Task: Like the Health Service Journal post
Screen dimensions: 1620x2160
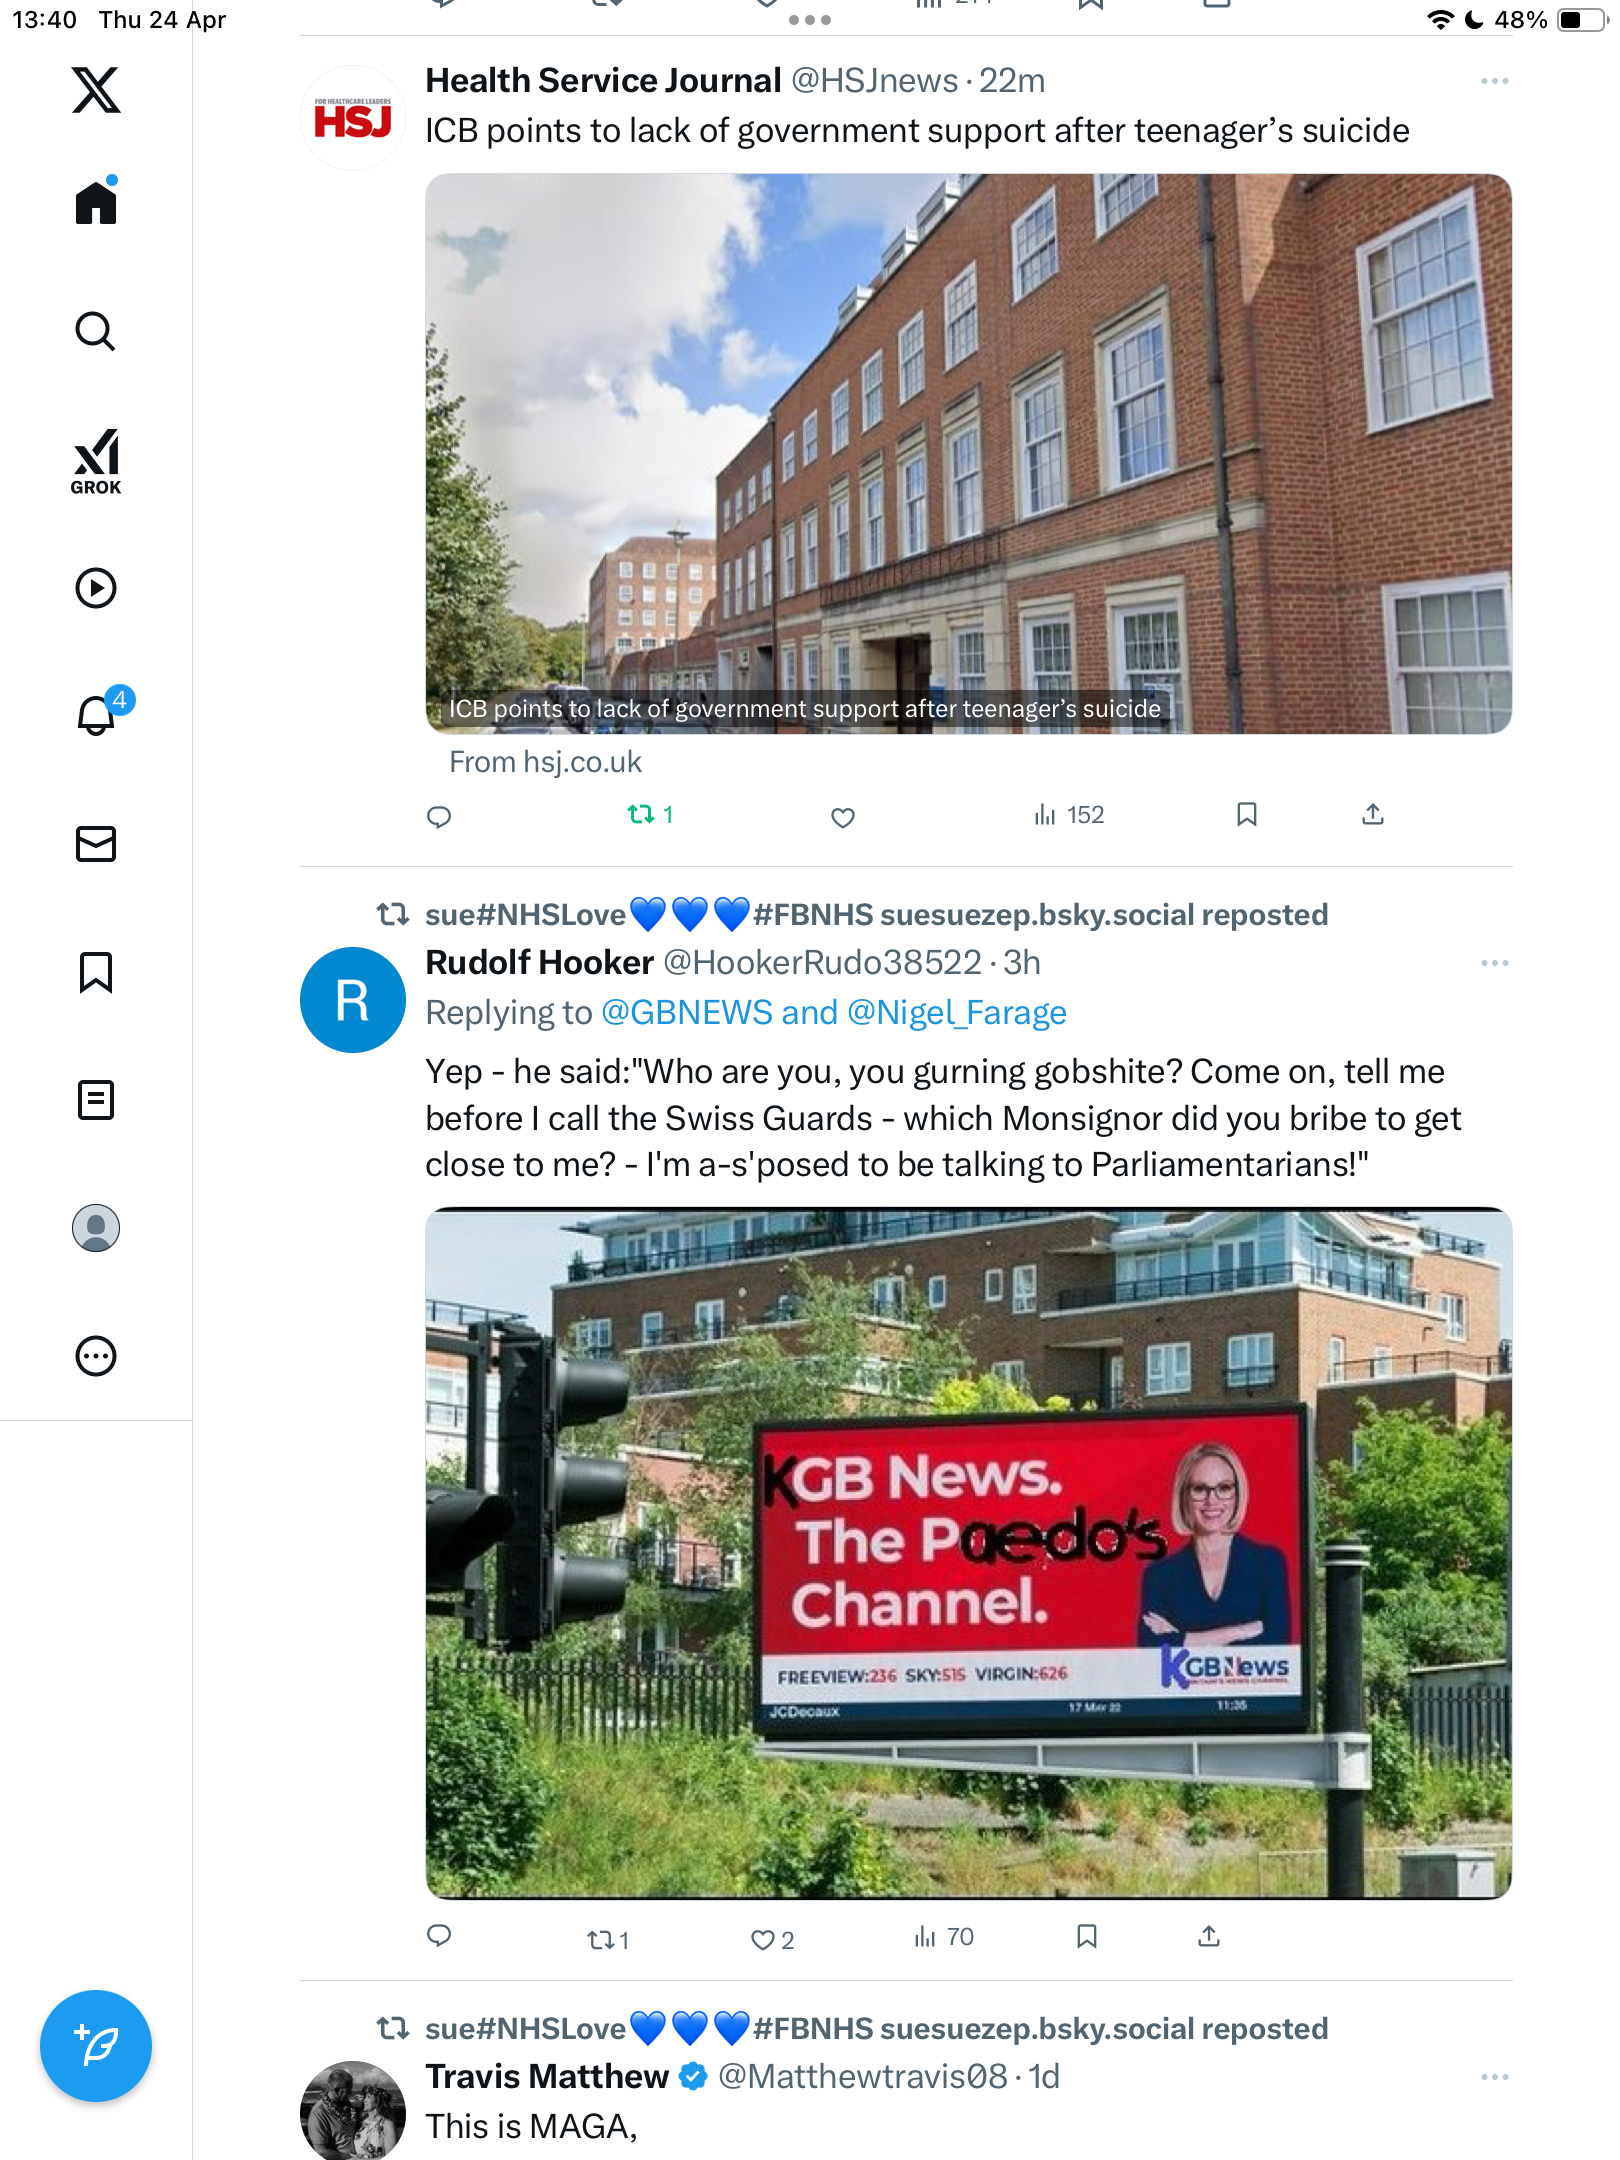Action: (843, 817)
